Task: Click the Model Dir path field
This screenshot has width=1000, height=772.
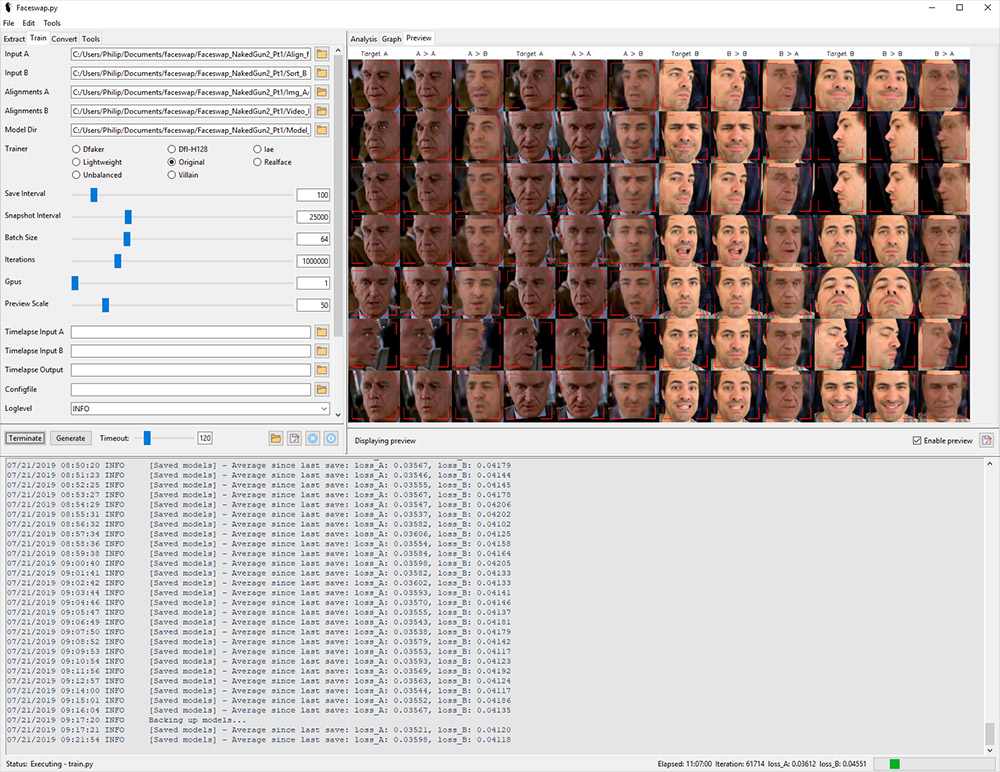Action: click(191, 130)
